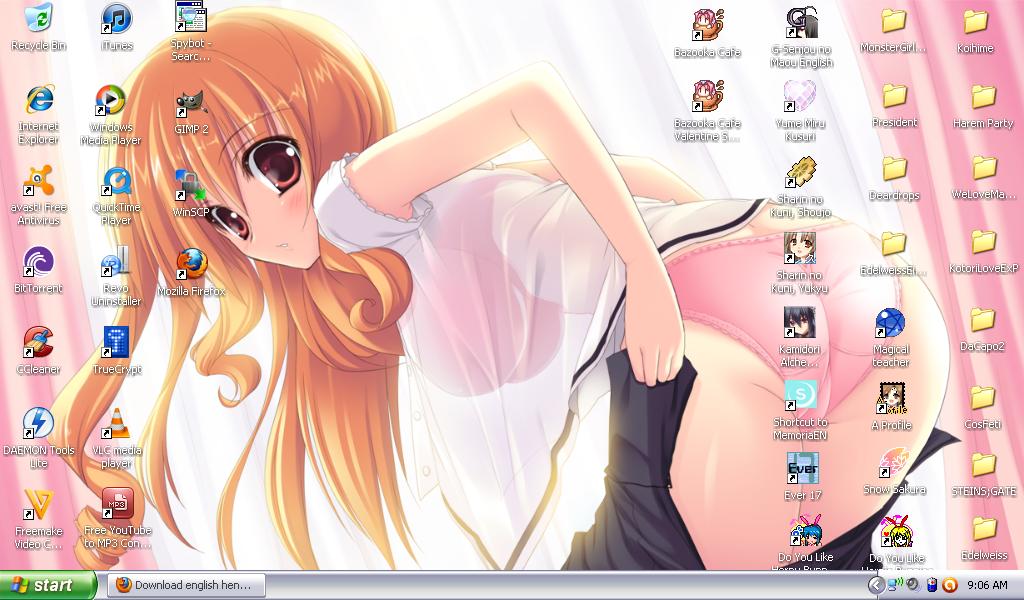
Task: Click the avast! Free Antivirus shortcut
Action: 38,184
